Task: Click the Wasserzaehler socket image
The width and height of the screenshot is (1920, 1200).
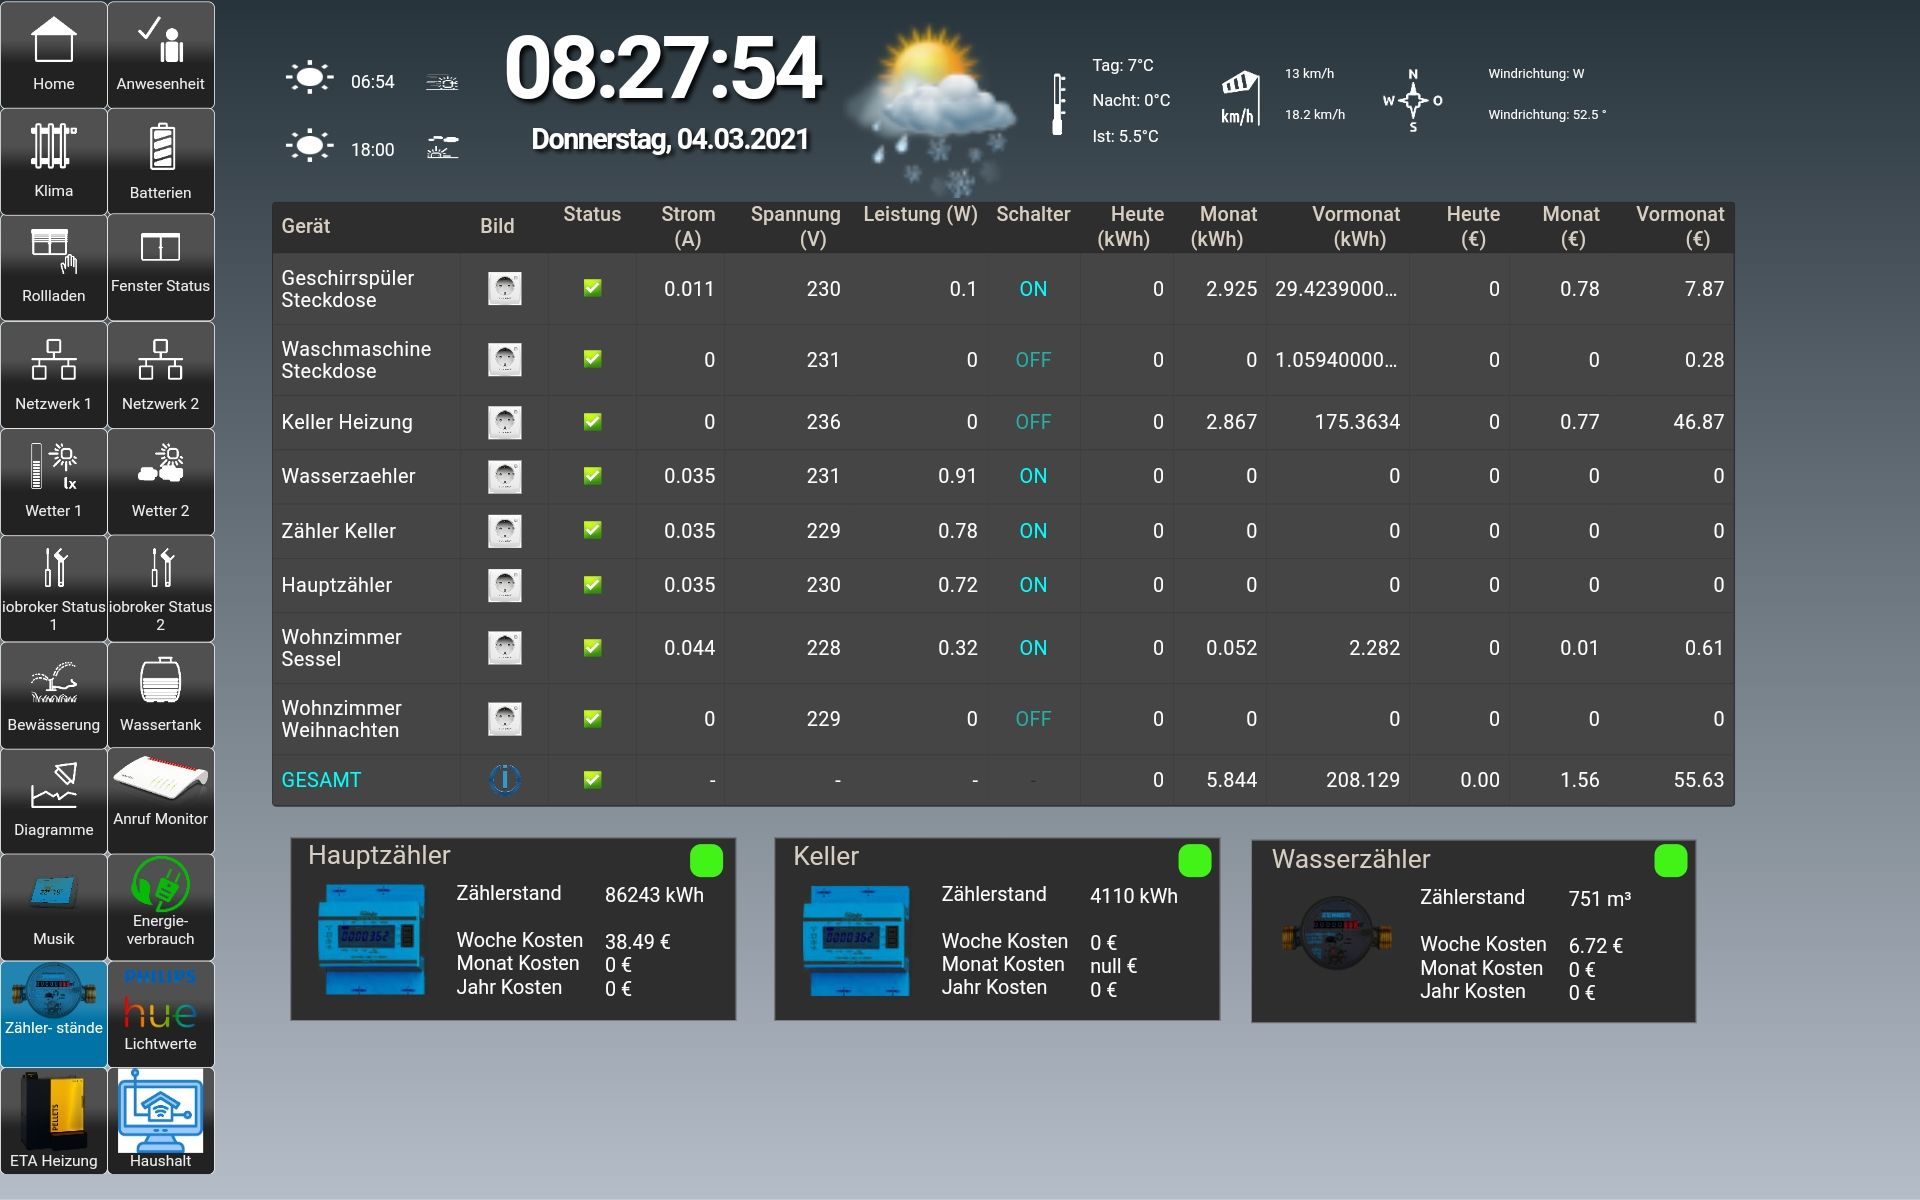Action: point(504,476)
